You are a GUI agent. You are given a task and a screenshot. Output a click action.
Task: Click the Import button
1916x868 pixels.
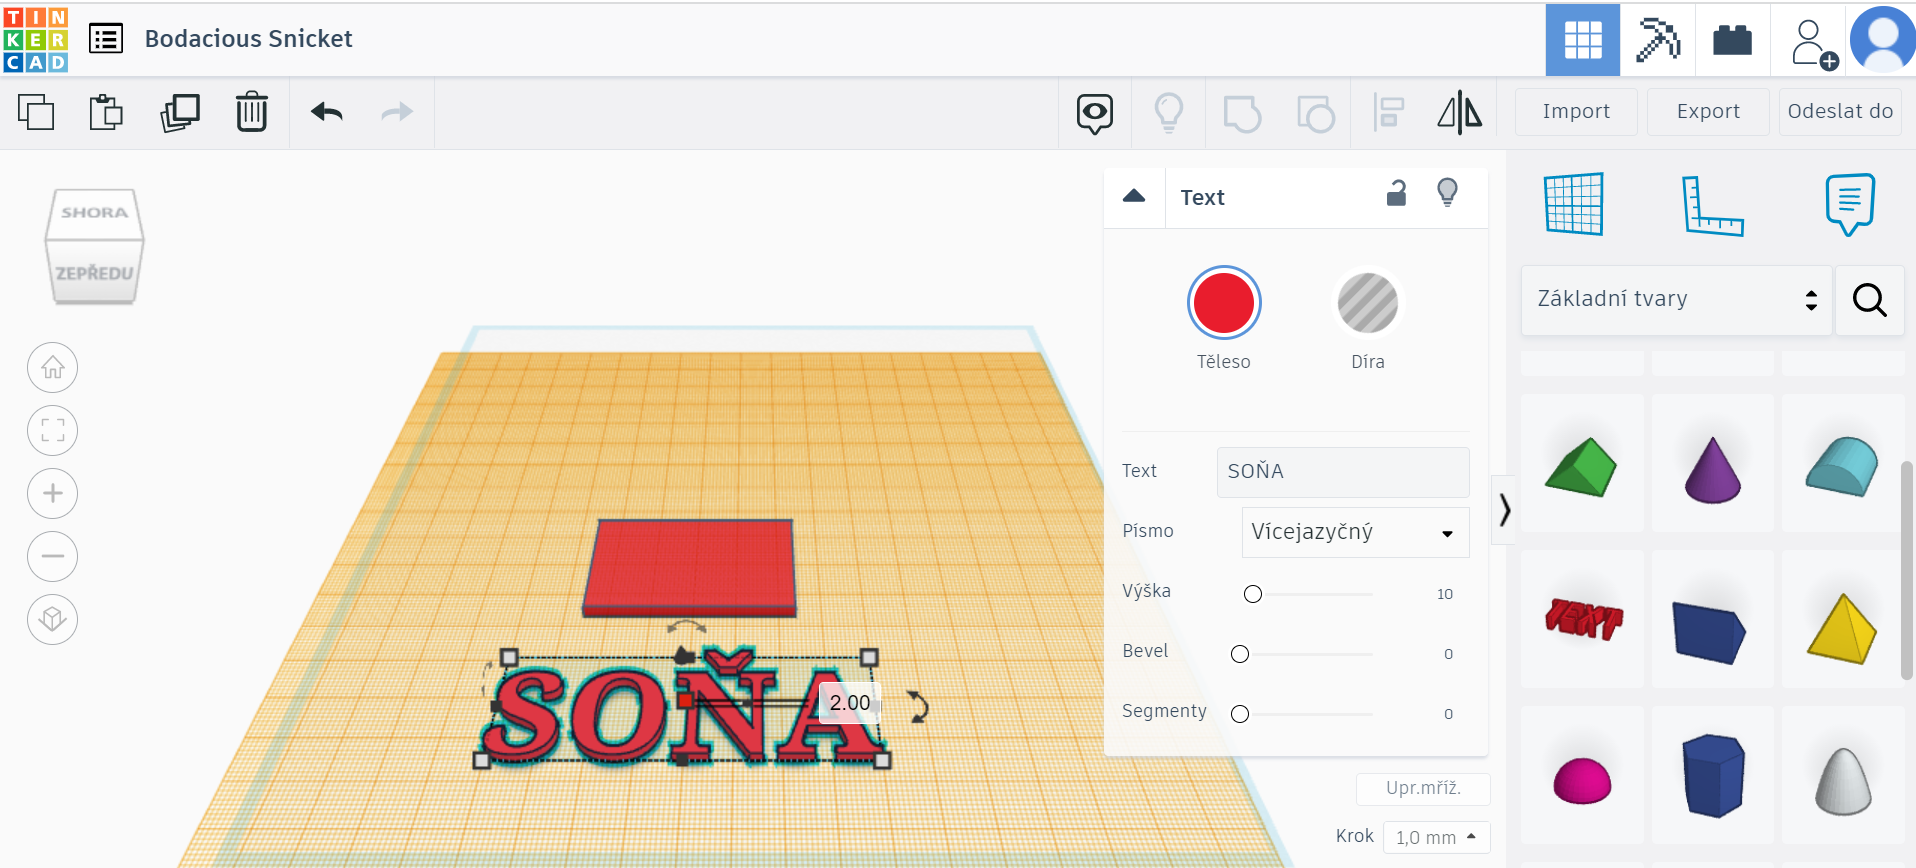1576,111
